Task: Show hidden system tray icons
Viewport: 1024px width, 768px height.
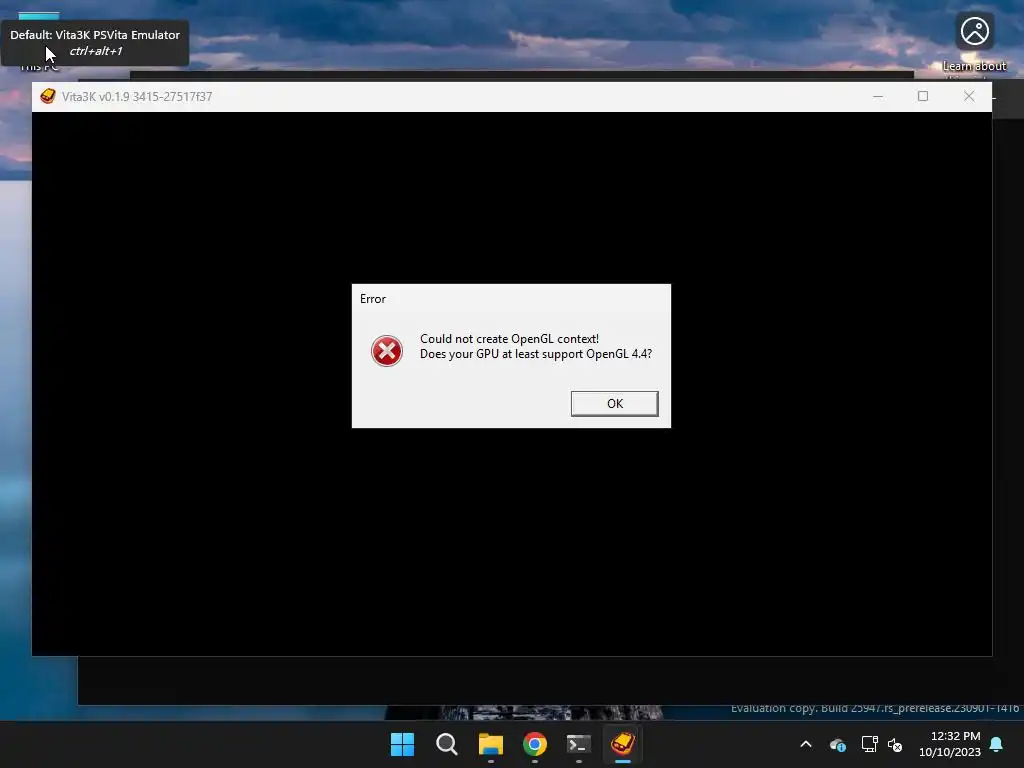Action: pos(806,744)
